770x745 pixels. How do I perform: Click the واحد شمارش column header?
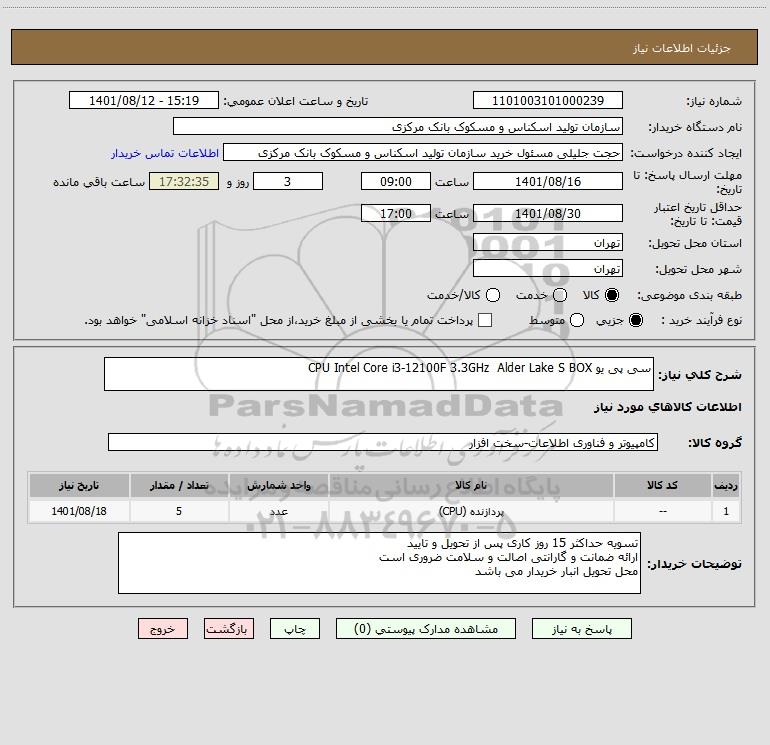(278, 485)
